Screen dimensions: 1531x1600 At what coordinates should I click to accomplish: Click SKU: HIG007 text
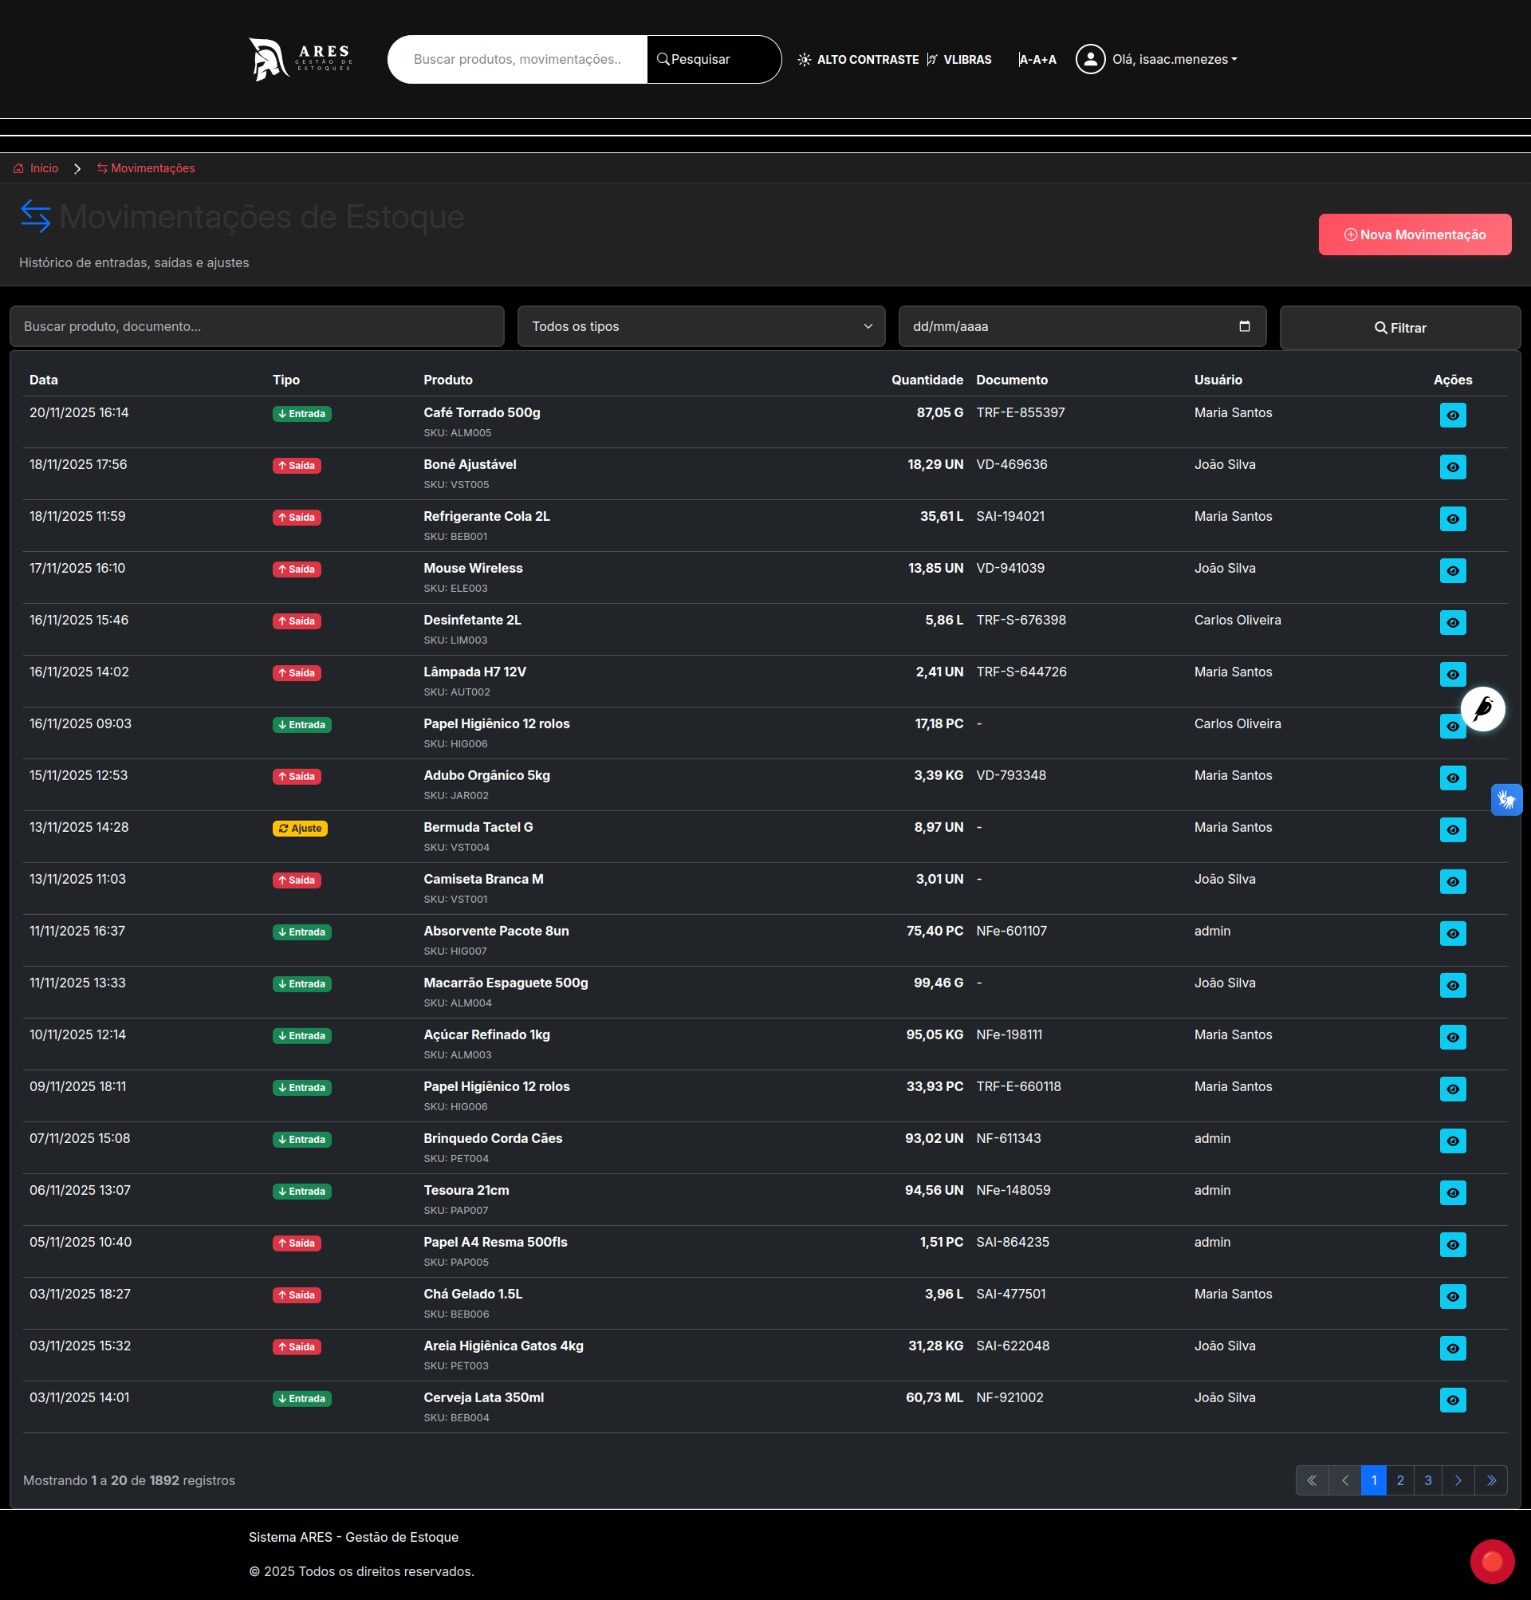(455, 951)
